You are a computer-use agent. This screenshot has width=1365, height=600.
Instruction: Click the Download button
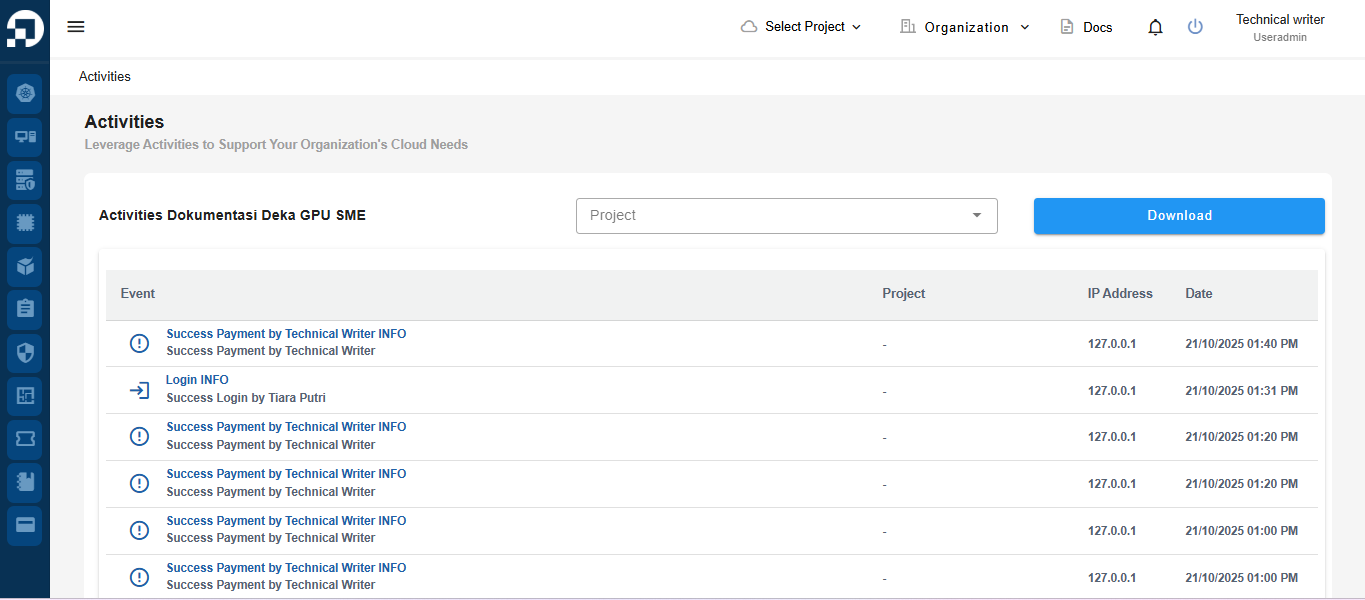1179,216
